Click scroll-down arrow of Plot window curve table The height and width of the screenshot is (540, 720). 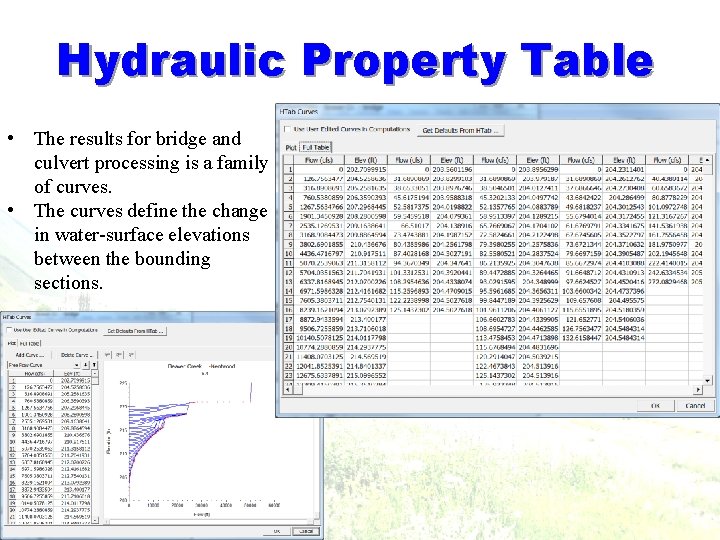click(95, 521)
